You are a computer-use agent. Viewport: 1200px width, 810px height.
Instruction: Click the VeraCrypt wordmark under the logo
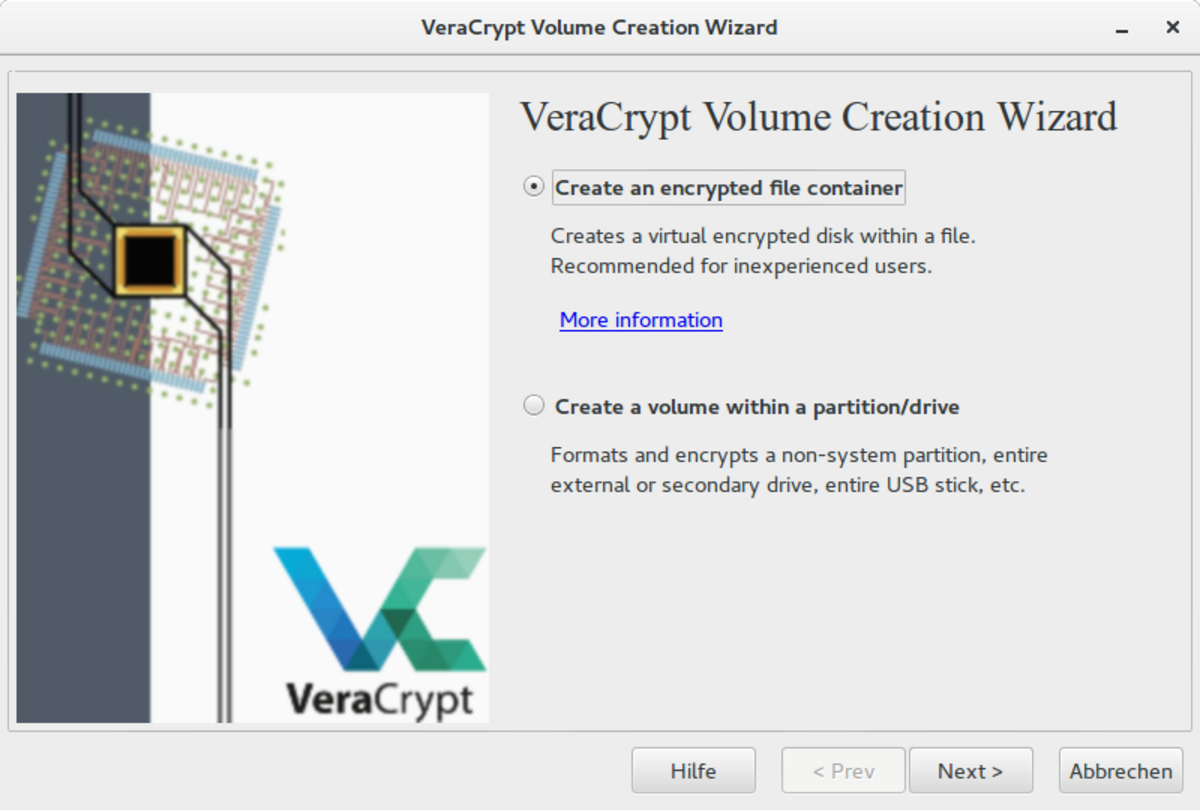[380, 698]
